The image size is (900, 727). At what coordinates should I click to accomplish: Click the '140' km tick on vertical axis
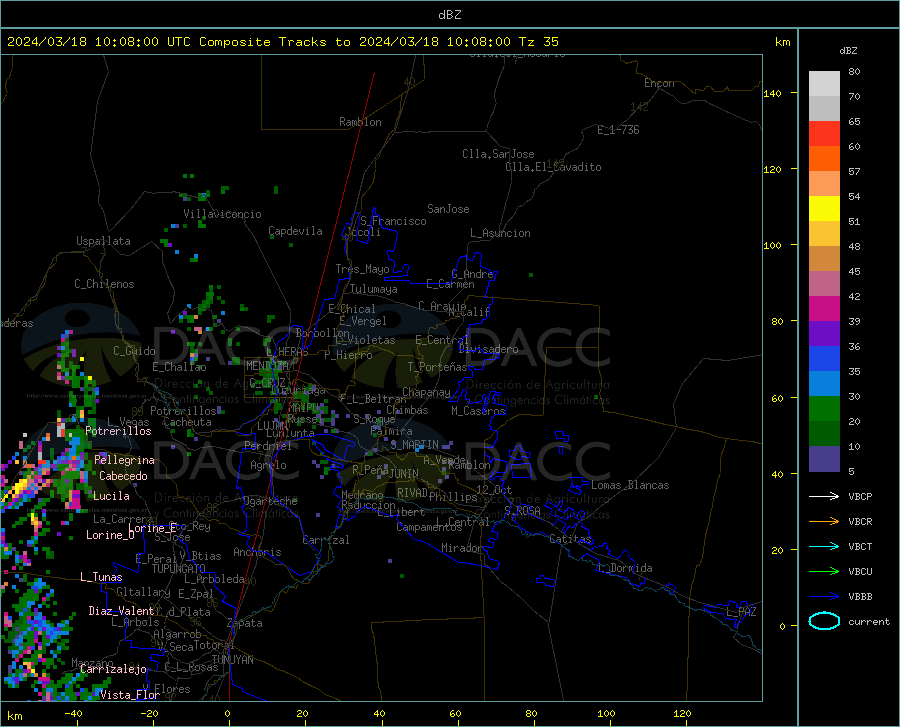772,93
